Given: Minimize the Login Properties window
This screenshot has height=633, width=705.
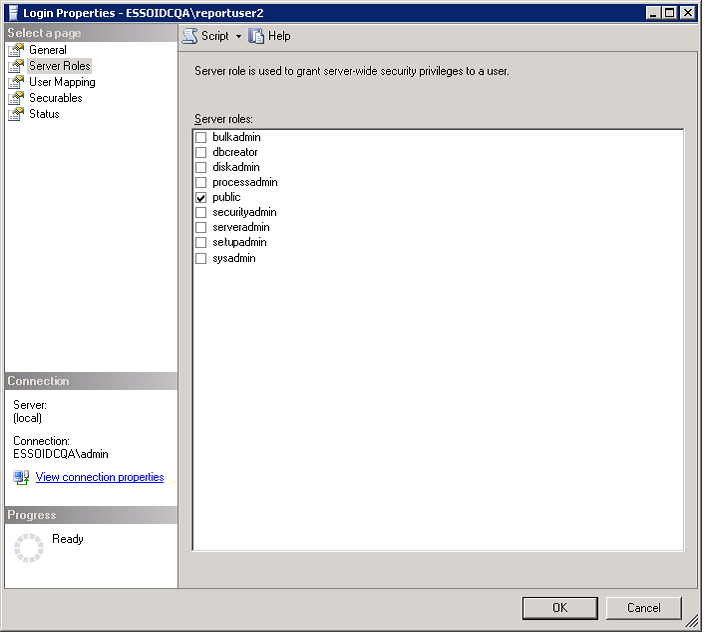Looking at the screenshot, I should coord(654,13).
